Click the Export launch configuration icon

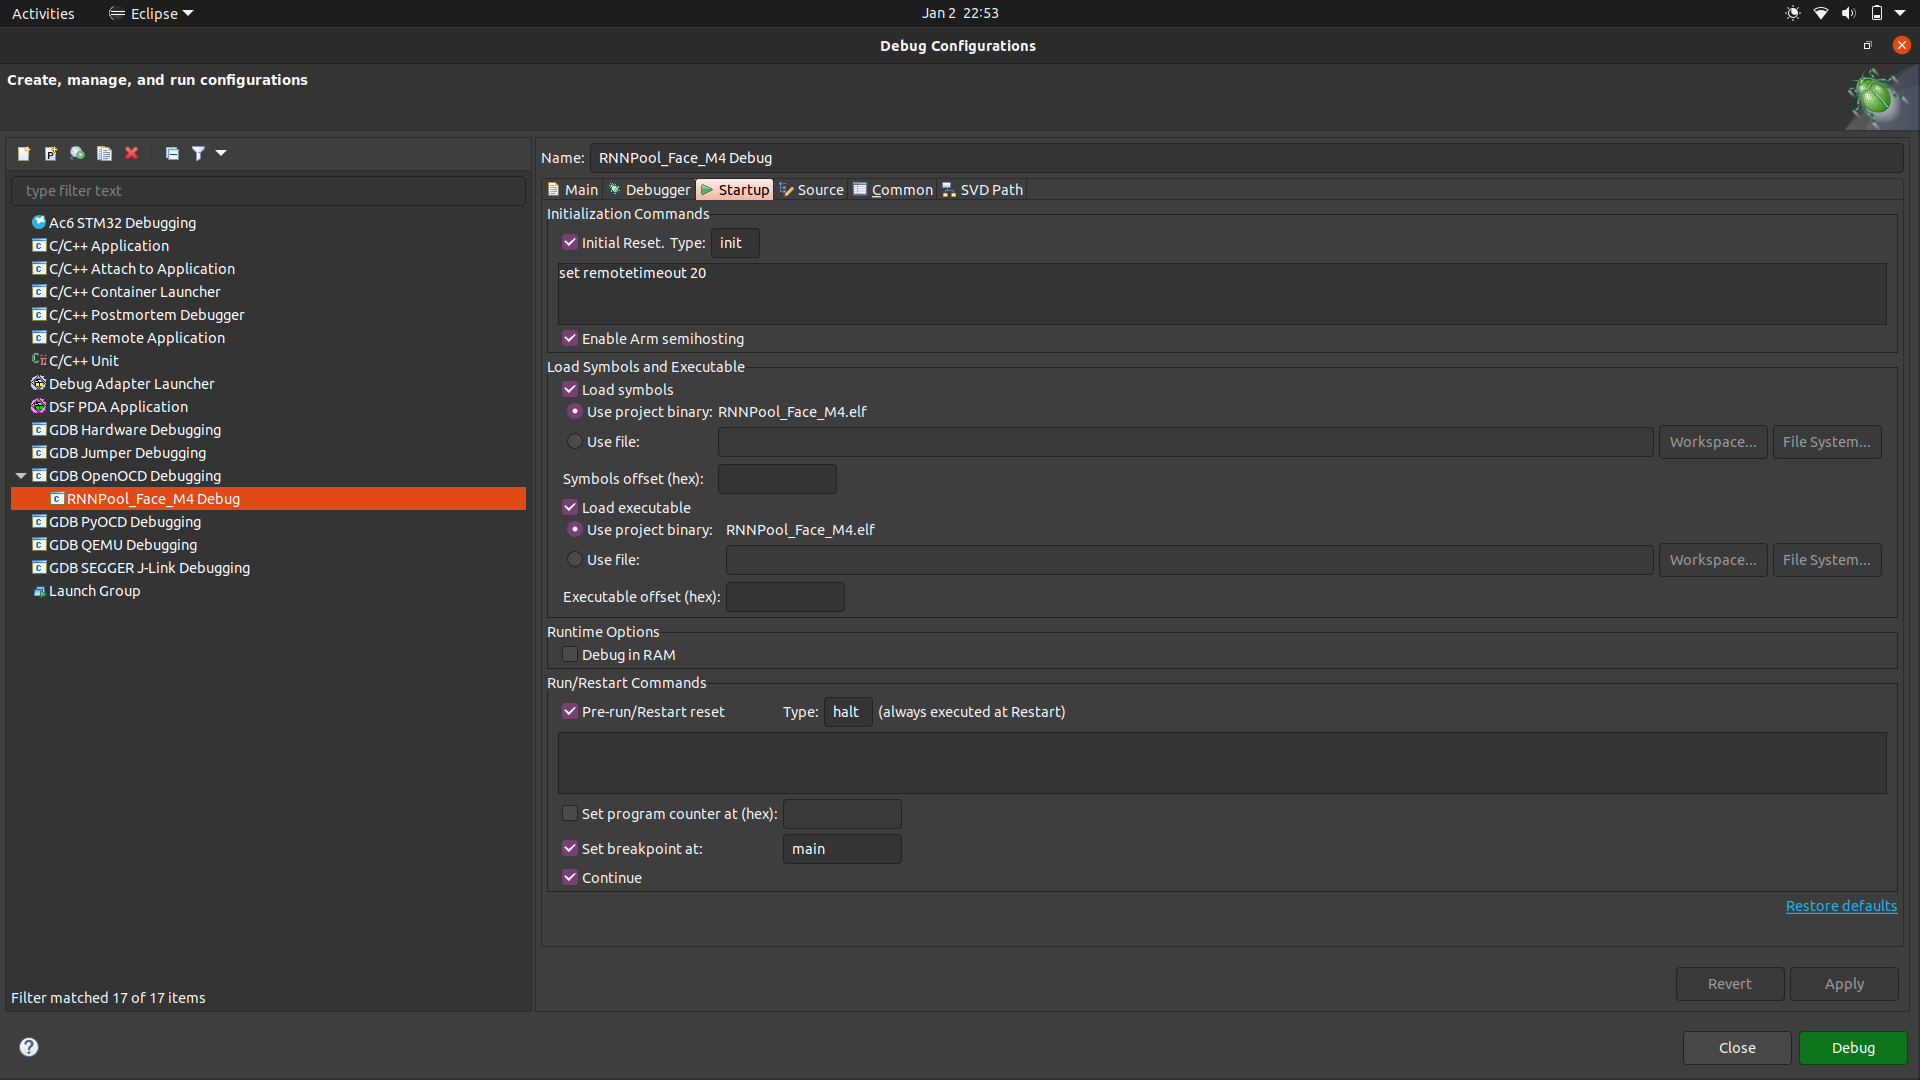click(78, 153)
